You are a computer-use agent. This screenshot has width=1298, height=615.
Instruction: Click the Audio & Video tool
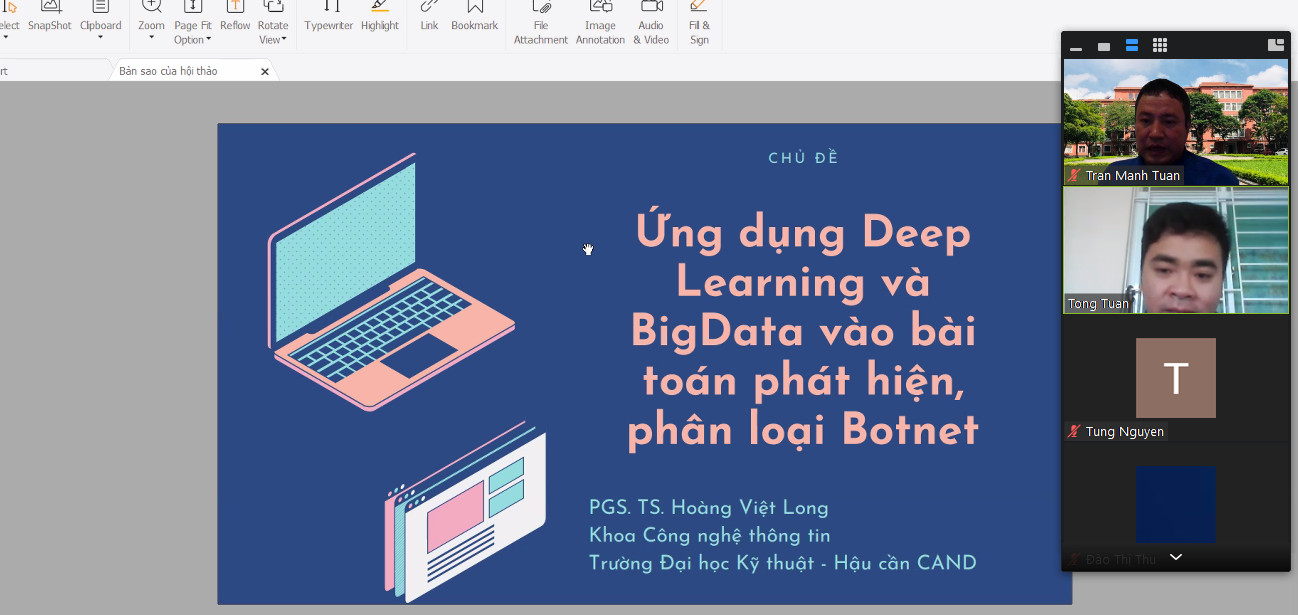coord(651,22)
